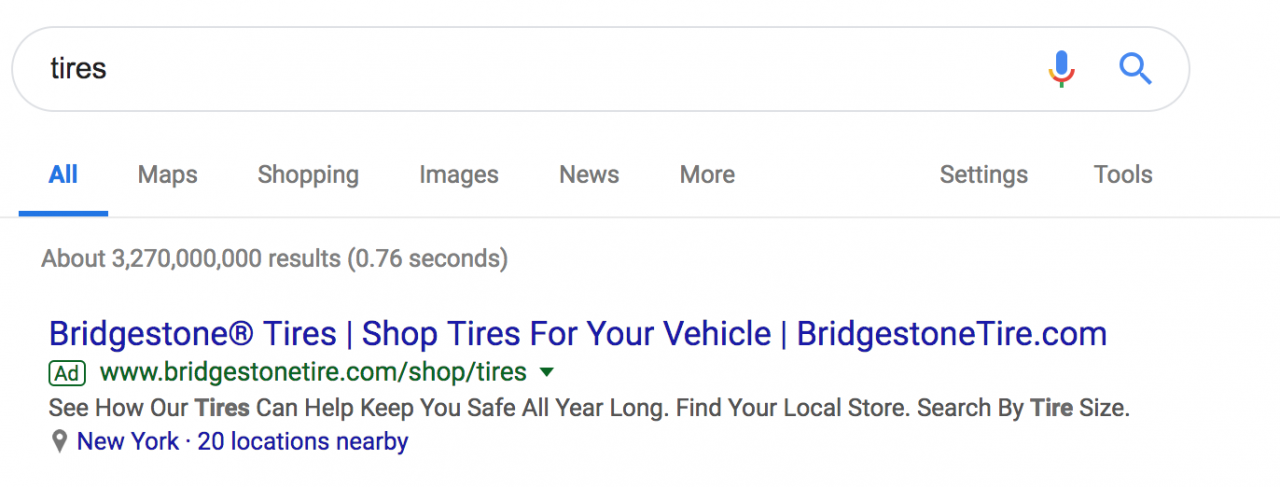Click the location pin beside New York
Image resolution: width=1280 pixels, height=487 pixels.
[60, 441]
